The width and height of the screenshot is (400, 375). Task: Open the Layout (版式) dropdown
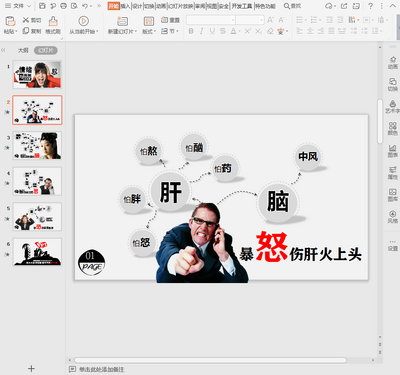[149, 31]
